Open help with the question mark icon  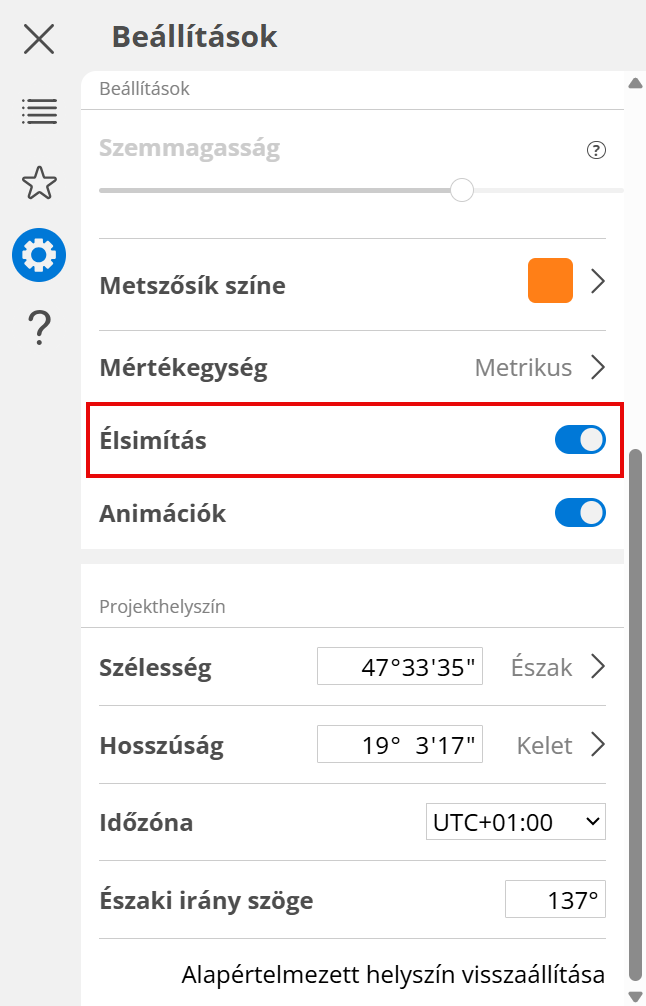point(39,327)
